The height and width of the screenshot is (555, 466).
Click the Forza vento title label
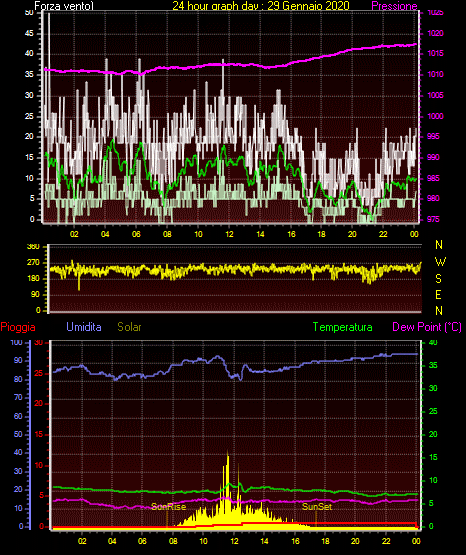click(64, 6)
